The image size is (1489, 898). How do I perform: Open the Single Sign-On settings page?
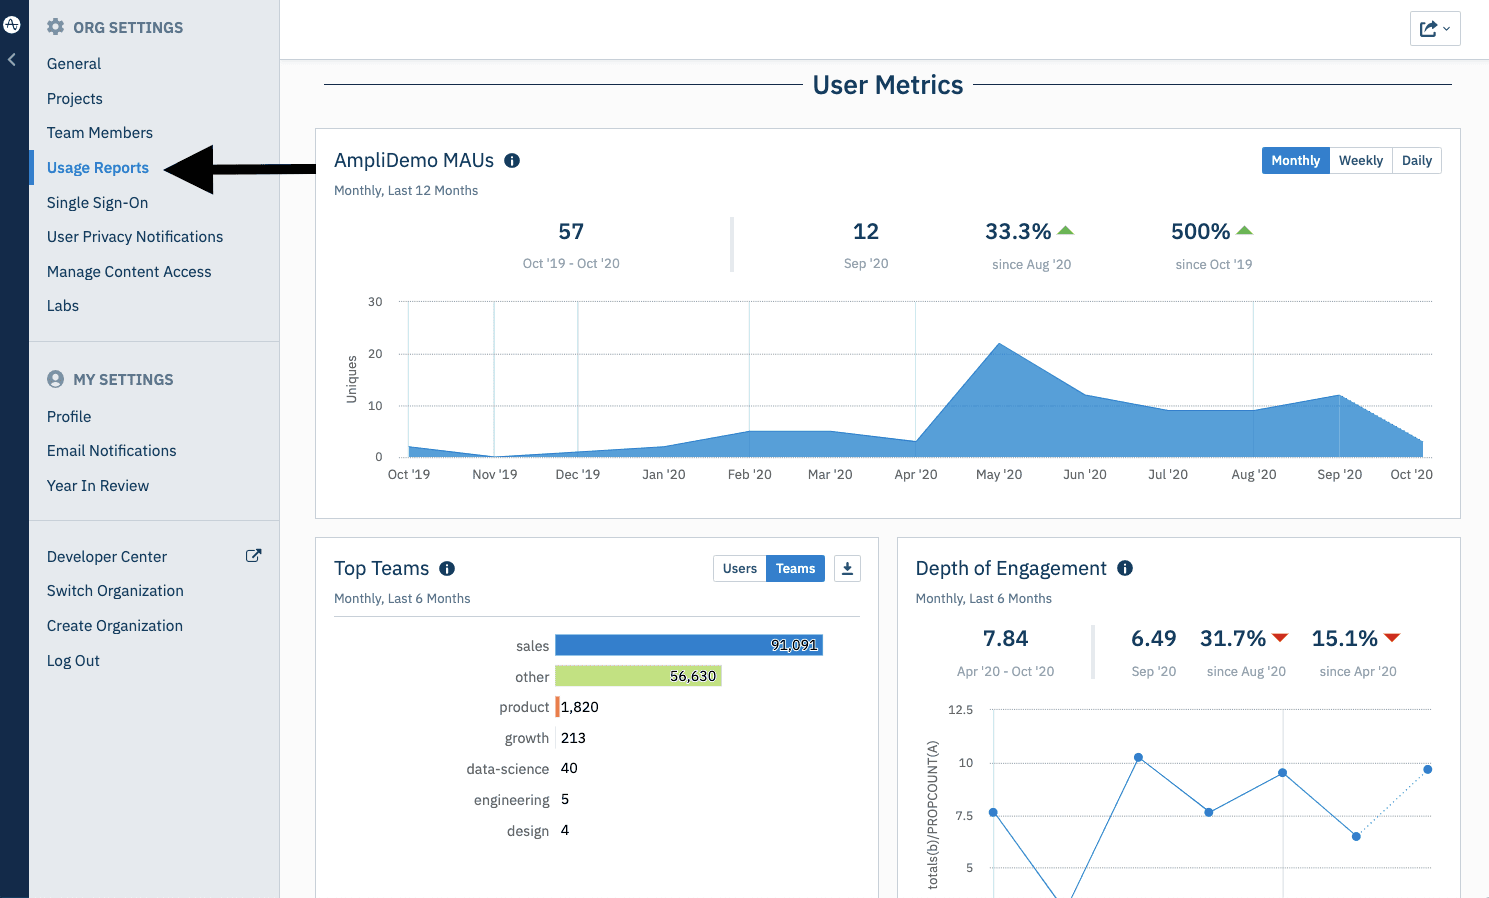tap(97, 202)
